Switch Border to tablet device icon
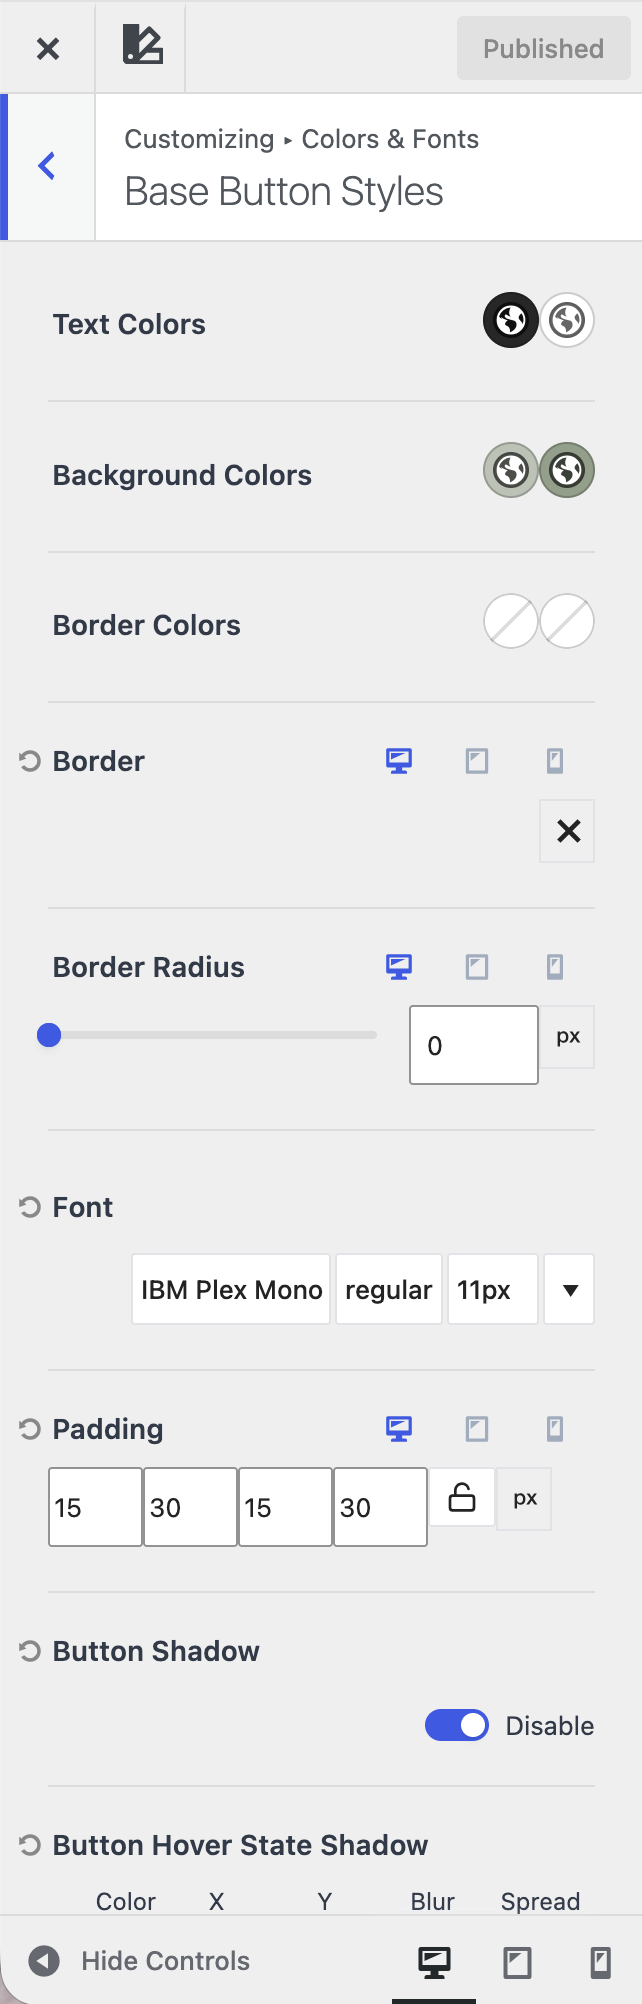This screenshot has height=2004, width=642. click(477, 761)
